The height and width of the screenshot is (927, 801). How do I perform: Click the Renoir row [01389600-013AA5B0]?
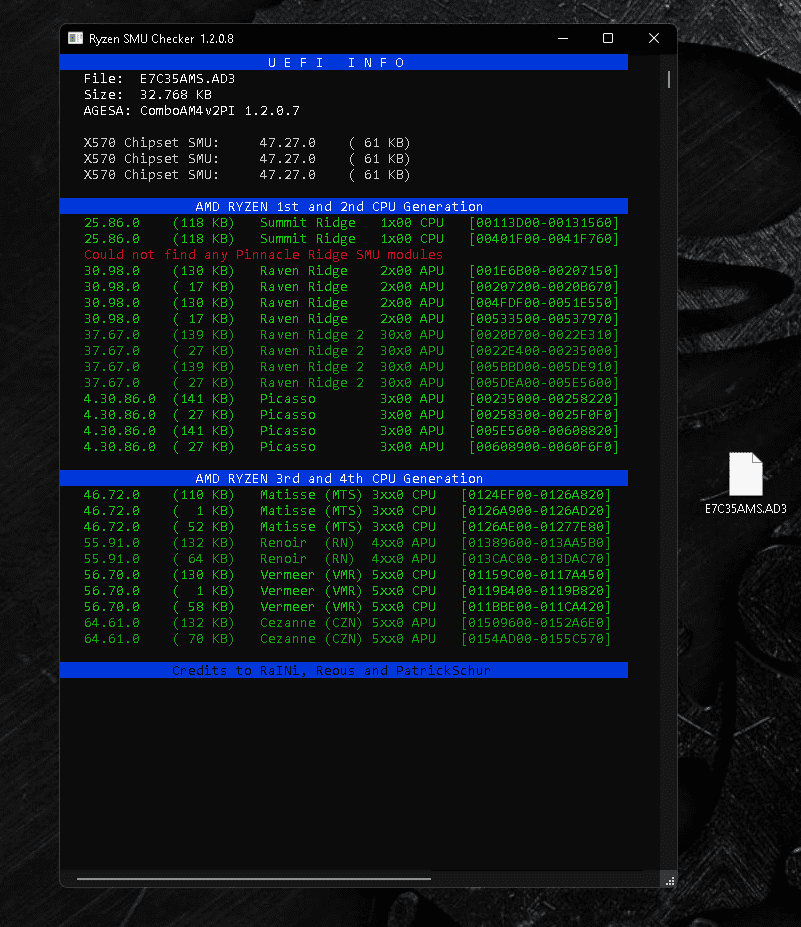click(x=347, y=542)
